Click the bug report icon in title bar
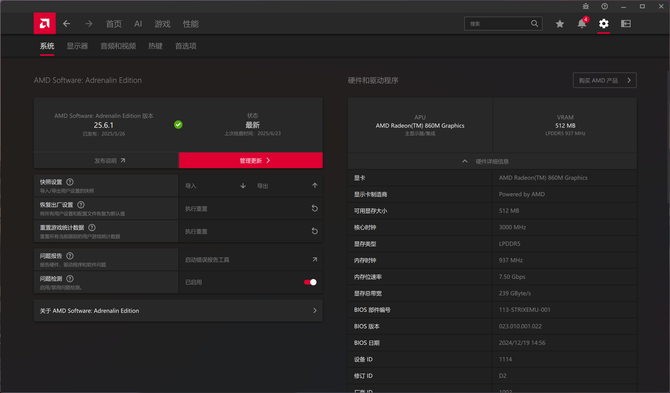The image size is (670, 393). click(x=585, y=6)
